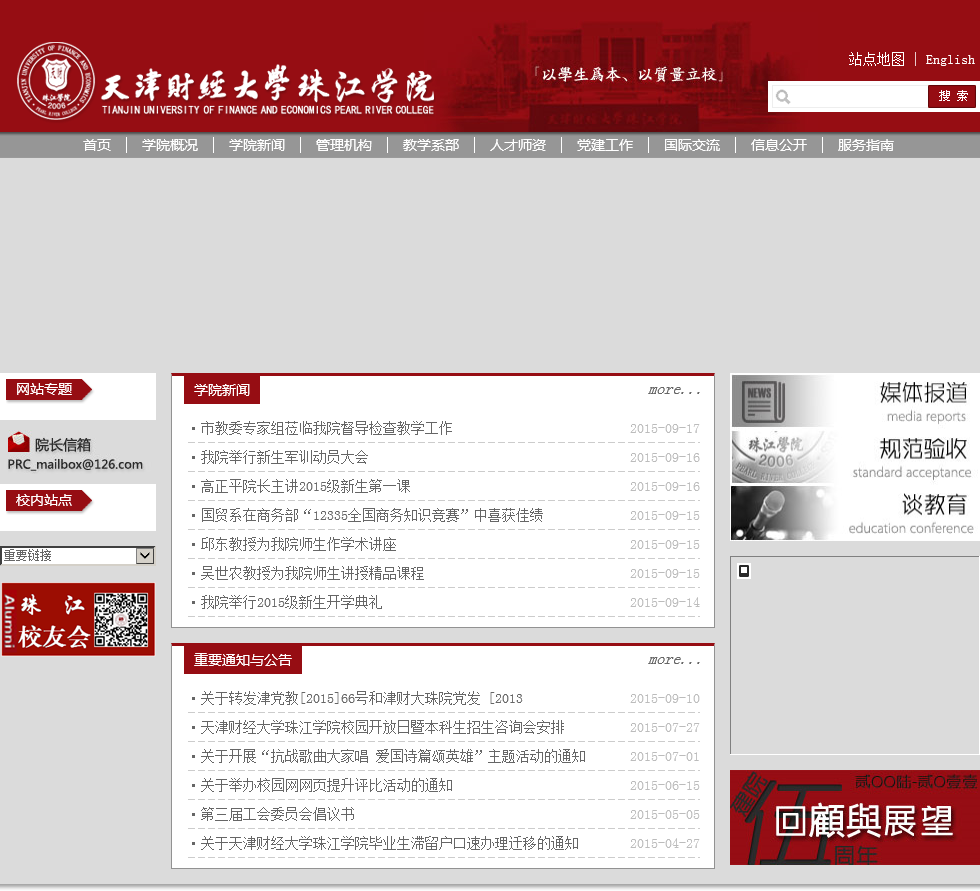Select the 人才师资 menu item
The image size is (980, 891).
[518, 146]
